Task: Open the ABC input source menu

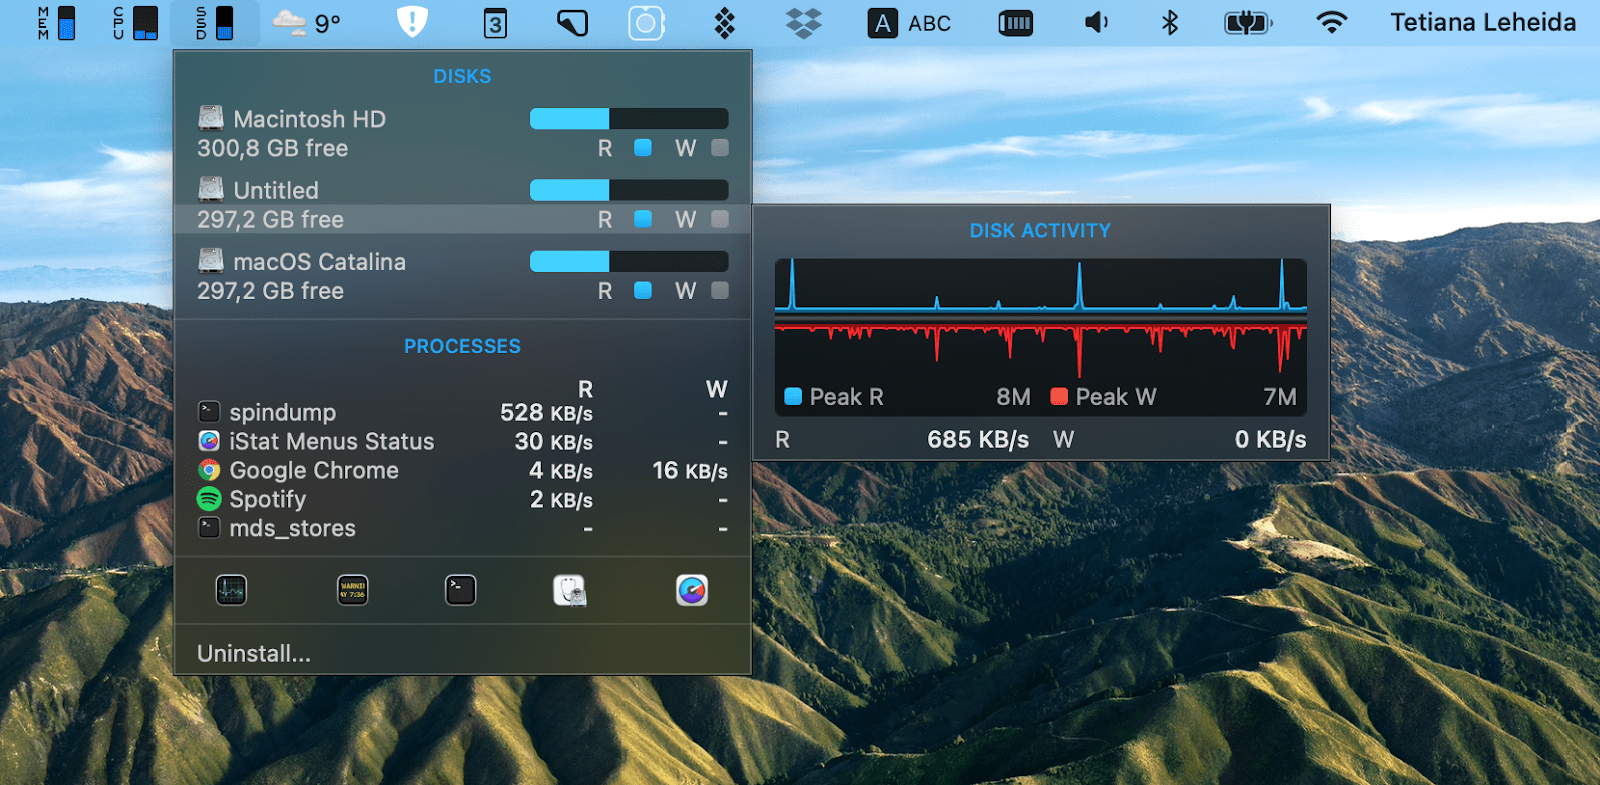Action: pyautogui.click(x=909, y=23)
